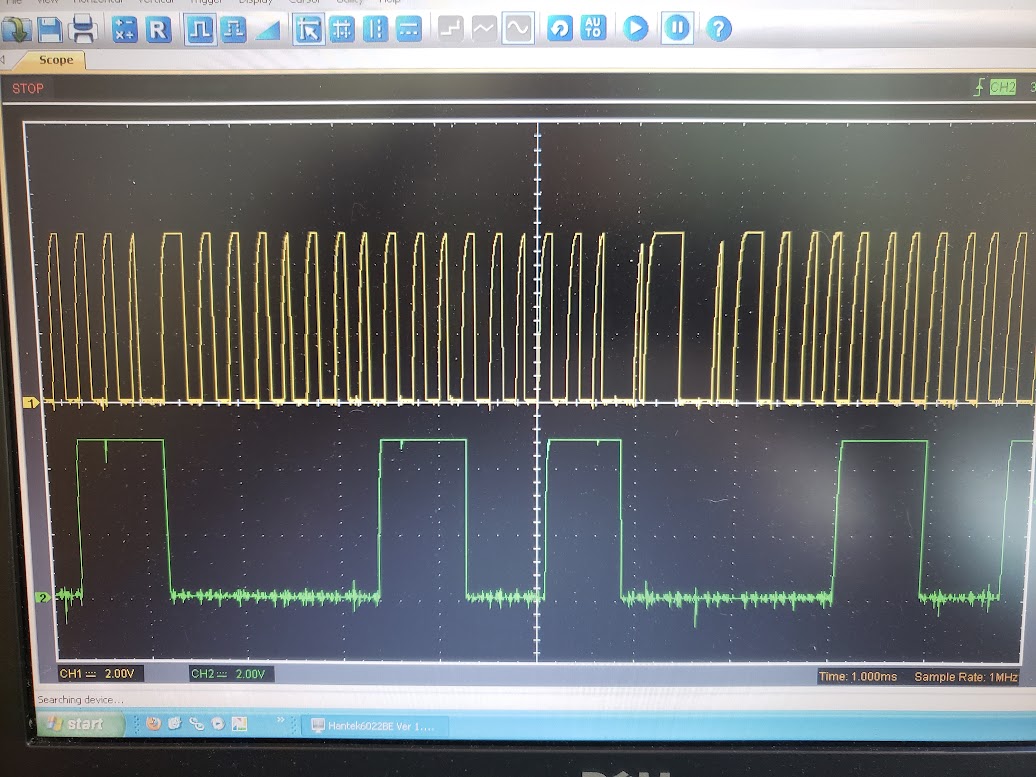
Task: Select Hantek6022BE taskbar button
Action: point(375,725)
